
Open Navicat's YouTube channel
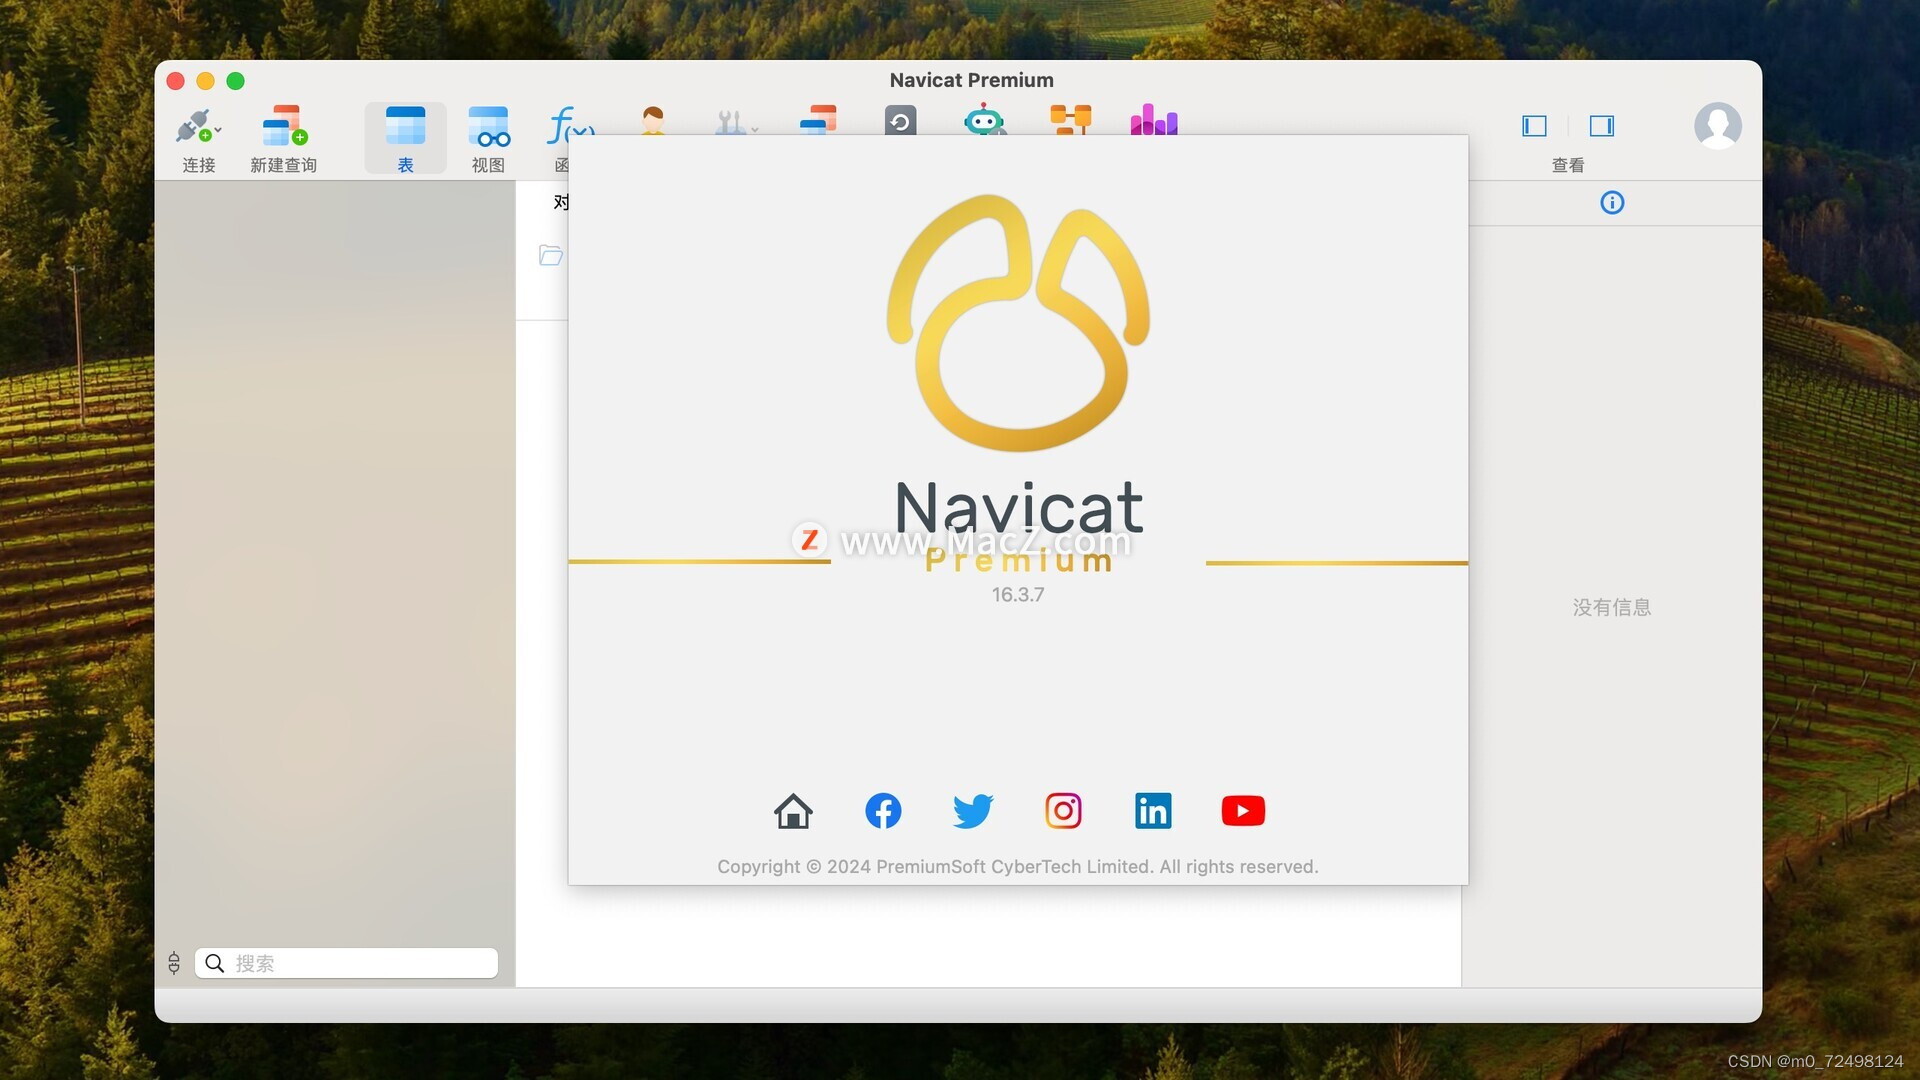1243,811
